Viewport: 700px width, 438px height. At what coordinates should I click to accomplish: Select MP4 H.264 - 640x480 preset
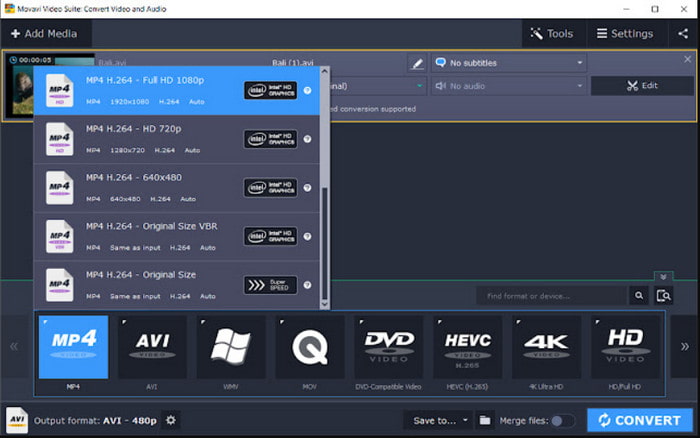(x=177, y=188)
